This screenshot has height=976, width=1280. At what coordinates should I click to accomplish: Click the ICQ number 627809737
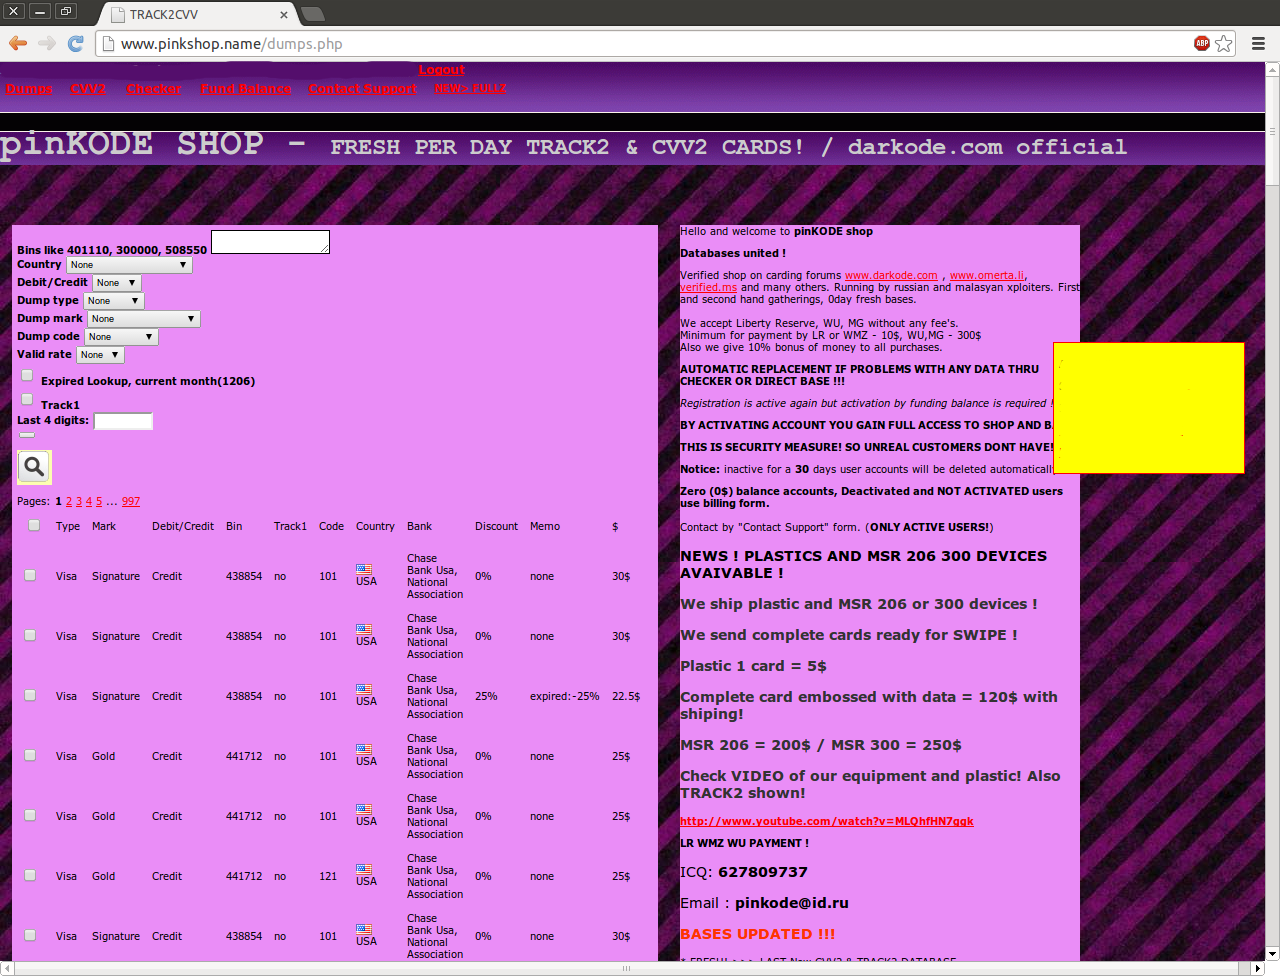coord(763,872)
